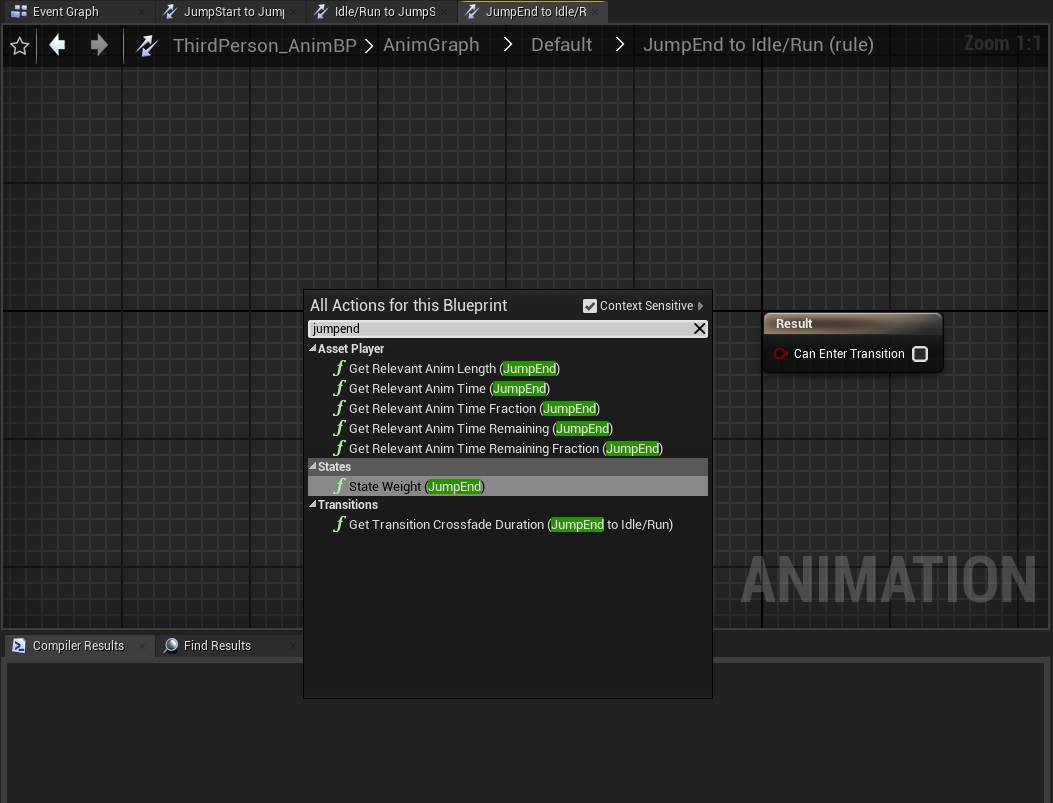The image size is (1053, 803).
Task: Close the Event Graph tab
Action: [x=142, y=11]
